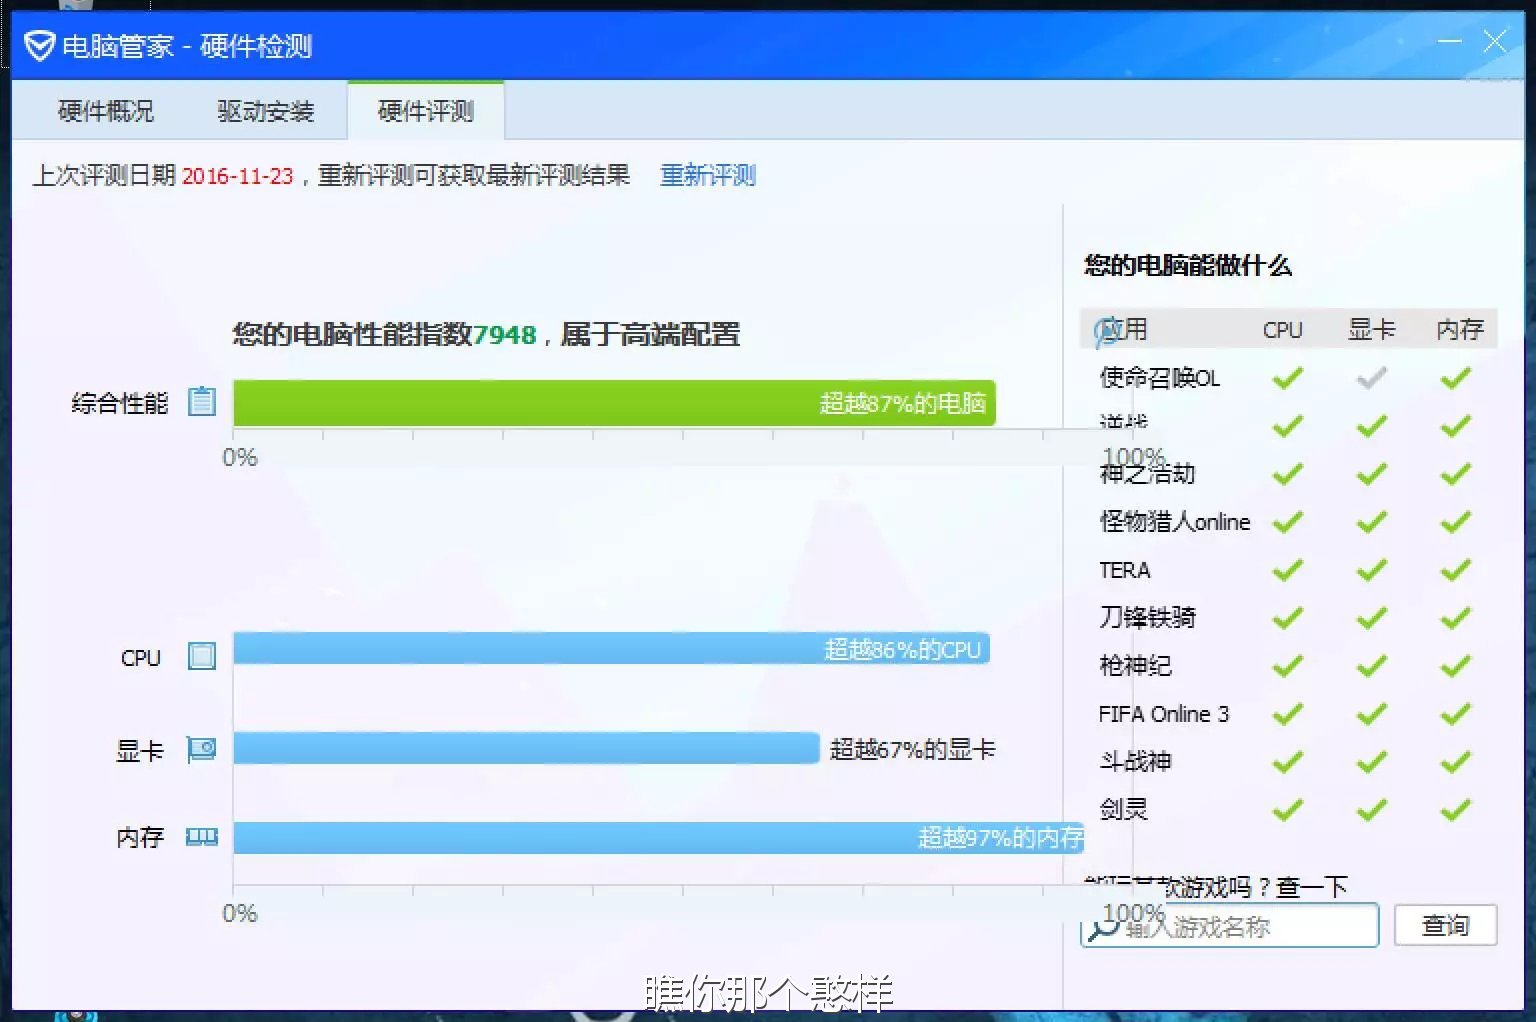Click the TERA game name
The height and width of the screenshot is (1022, 1536).
(1125, 570)
